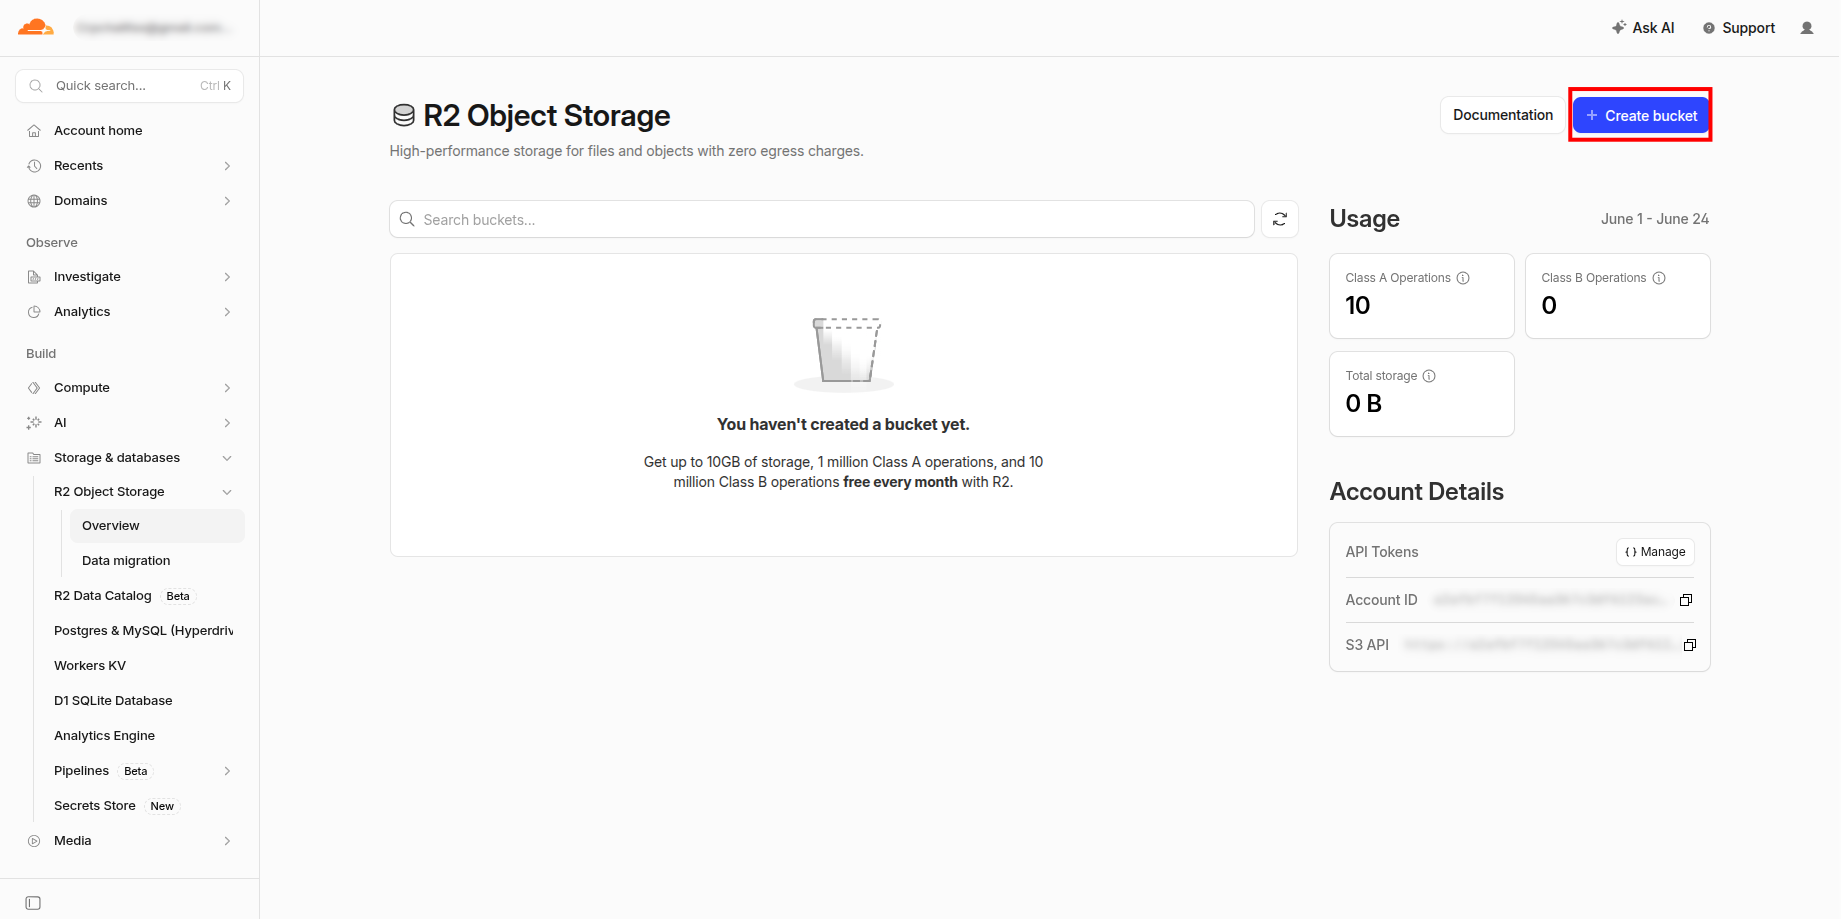
Task: Copy the S3 API URL icon
Action: pyautogui.click(x=1690, y=645)
